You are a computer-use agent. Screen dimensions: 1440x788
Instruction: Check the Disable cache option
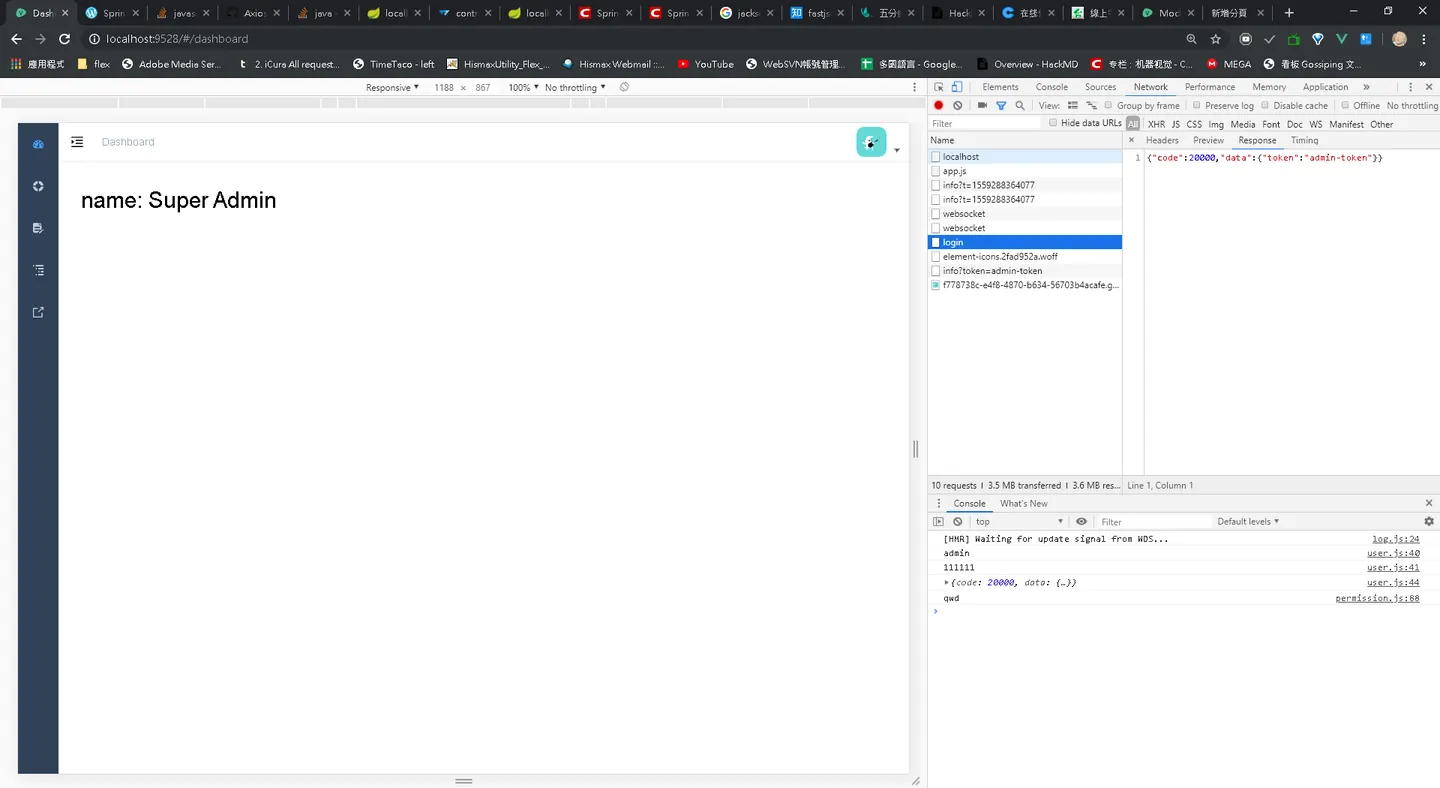click(x=1265, y=105)
